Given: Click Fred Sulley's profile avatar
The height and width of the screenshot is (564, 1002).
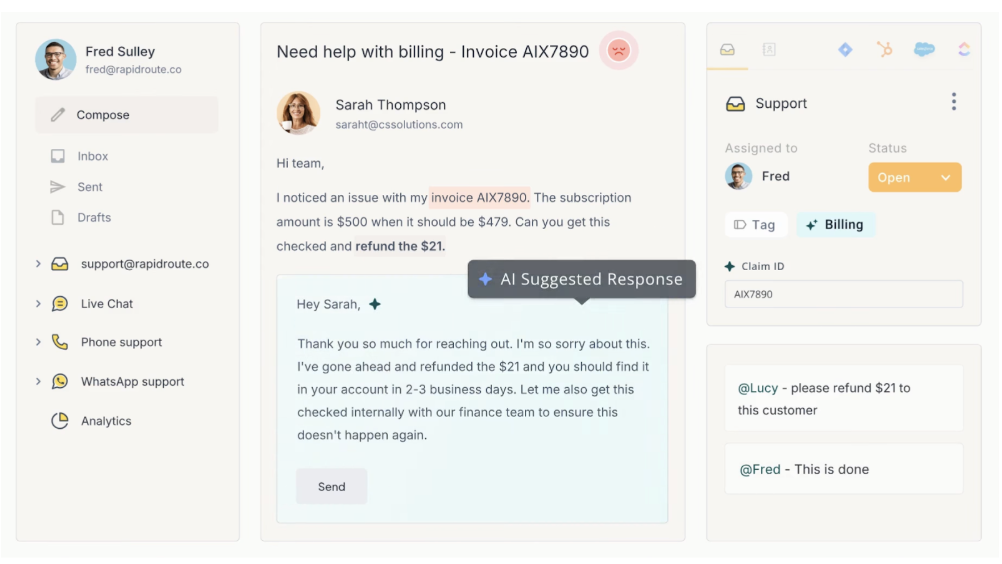Looking at the screenshot, I should tap(56, 59).
